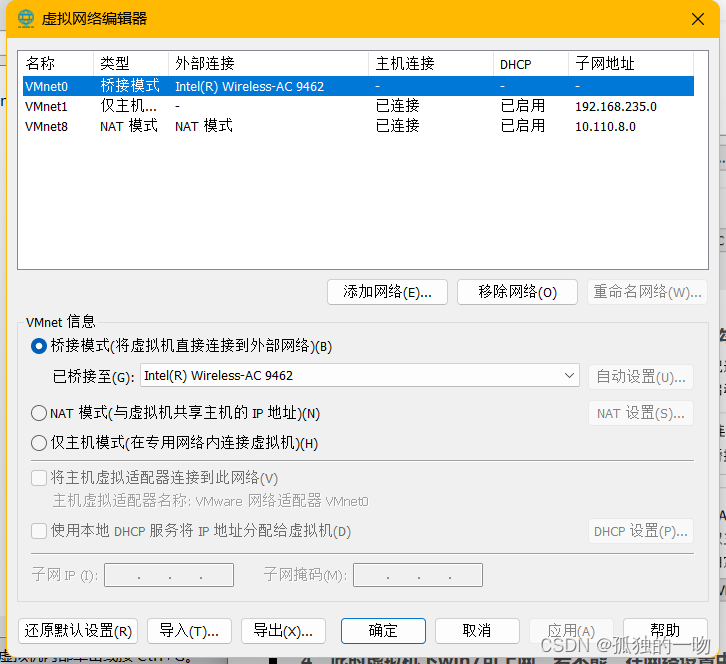Click 添加网络(E)... button
The width and height of the screenshot is (726, 664).
click(x=388, y=292)
